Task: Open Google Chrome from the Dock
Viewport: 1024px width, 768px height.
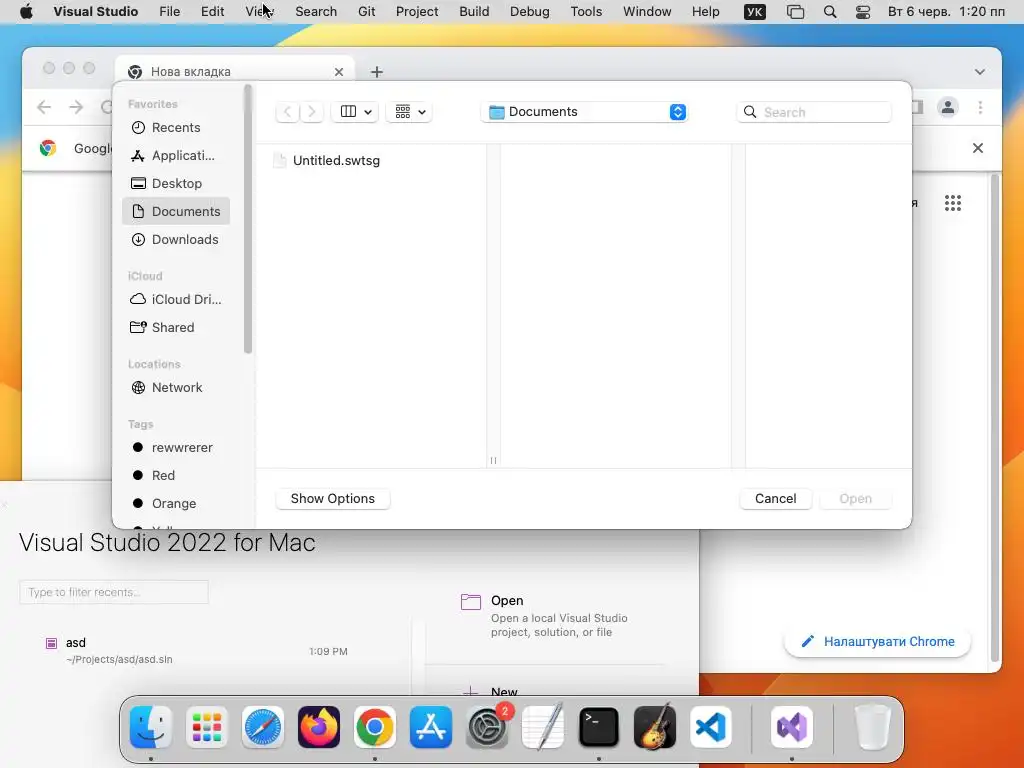Action: coord(375,727)
